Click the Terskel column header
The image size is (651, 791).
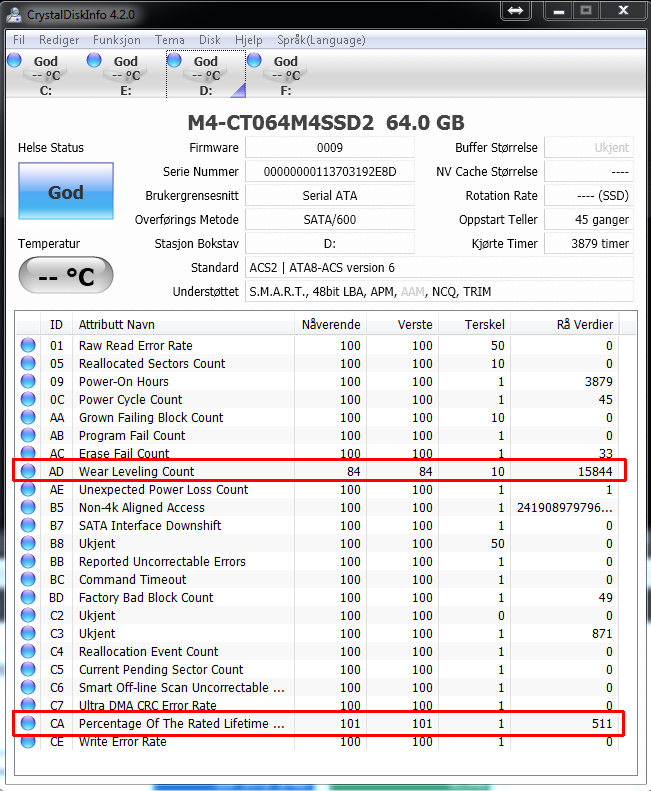(475, 324)
